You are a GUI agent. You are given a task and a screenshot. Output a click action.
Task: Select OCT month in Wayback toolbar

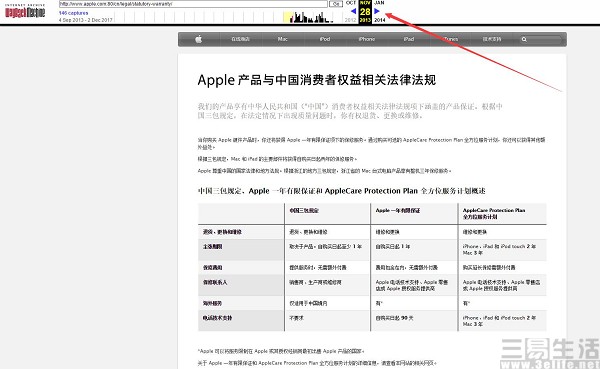[x=351, y=3]
